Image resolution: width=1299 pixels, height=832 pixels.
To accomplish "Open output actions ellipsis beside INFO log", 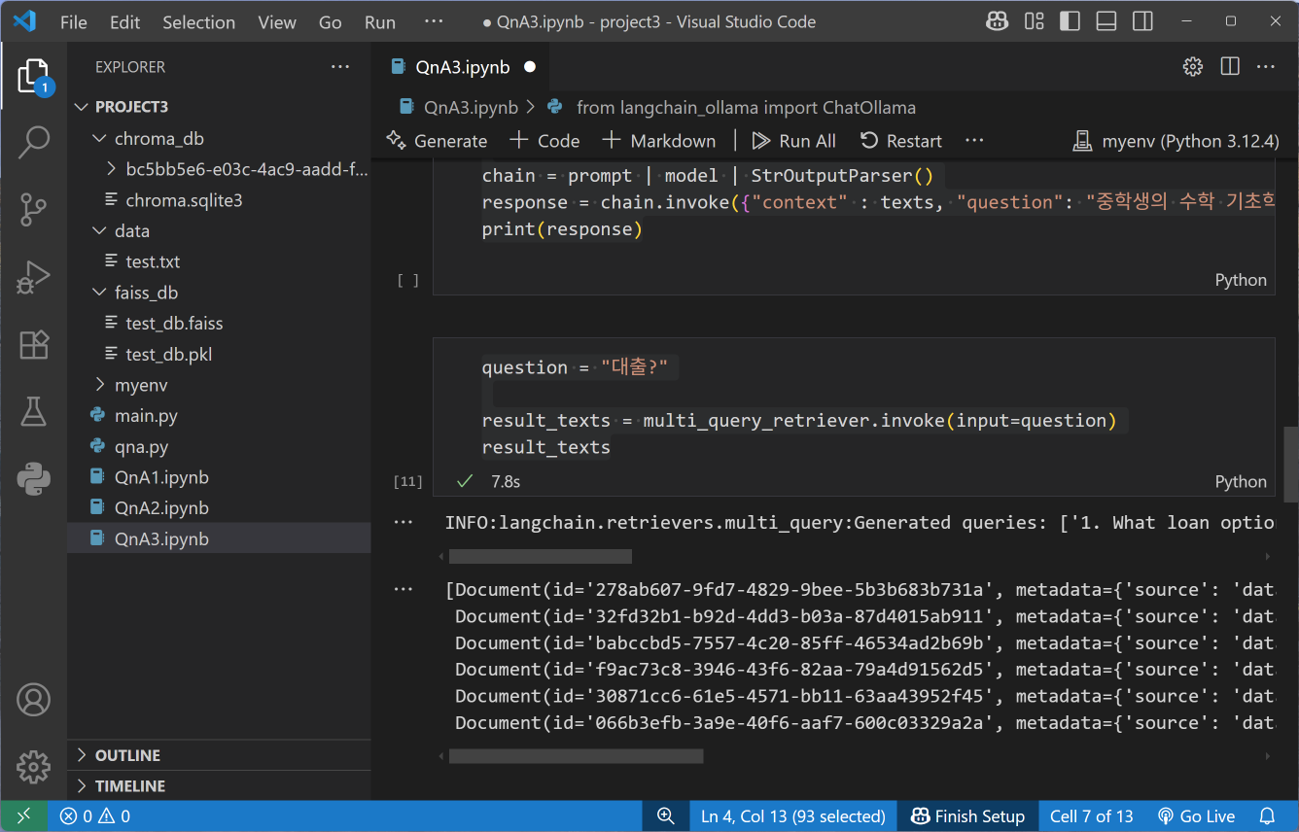I will pos(403,522).
